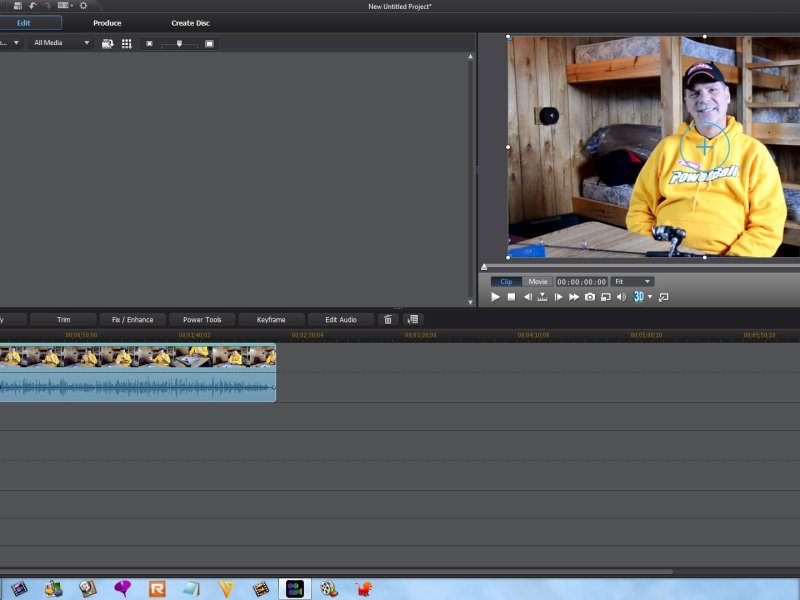The width and height of the screenshot is (800, 600).
Task: Switch preview to Movie mode
Action: pyautogui.click(x=538, y=282)
